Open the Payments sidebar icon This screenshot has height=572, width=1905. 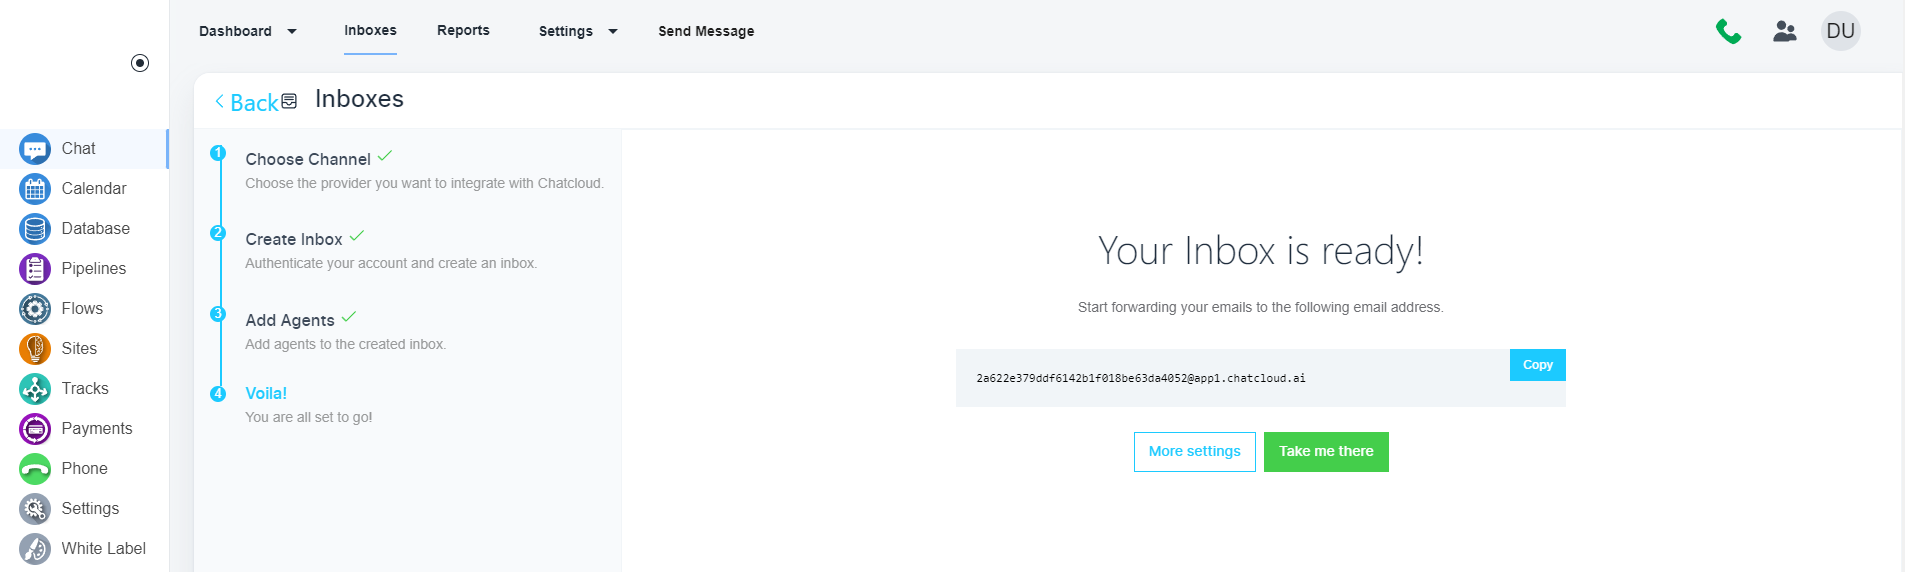[x=35, y=429]
